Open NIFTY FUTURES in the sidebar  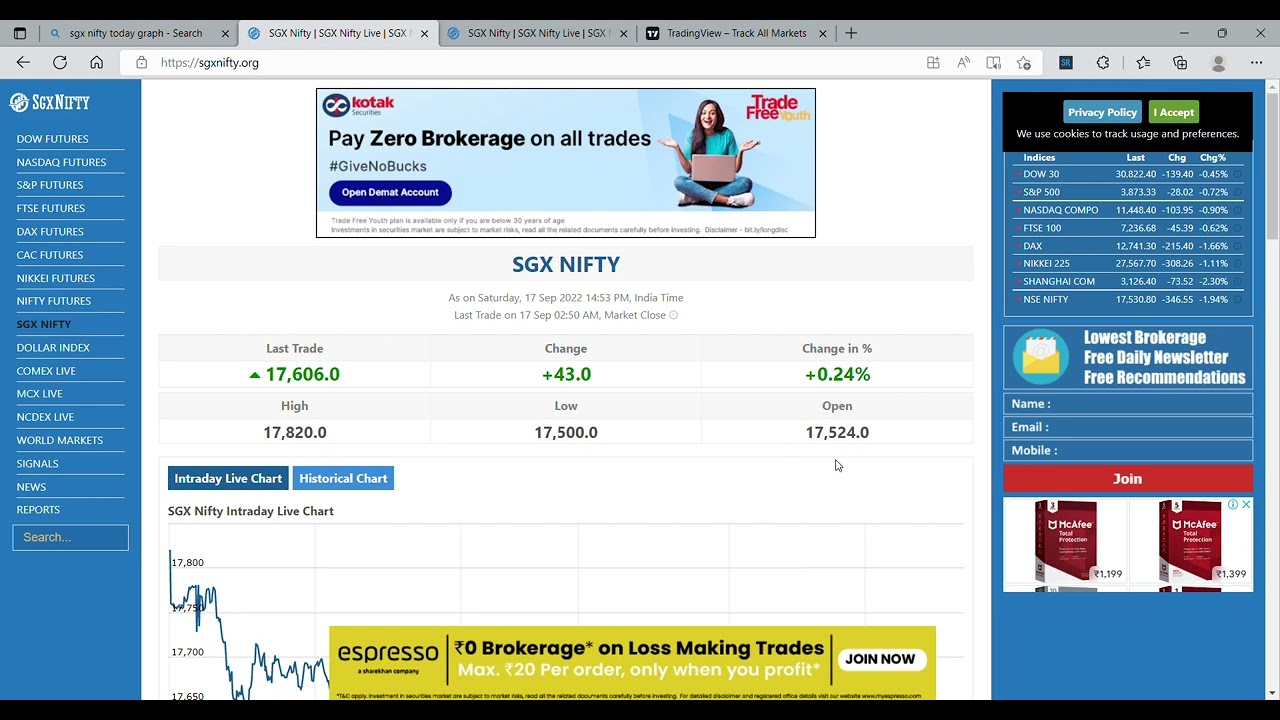tap(53, 301)
